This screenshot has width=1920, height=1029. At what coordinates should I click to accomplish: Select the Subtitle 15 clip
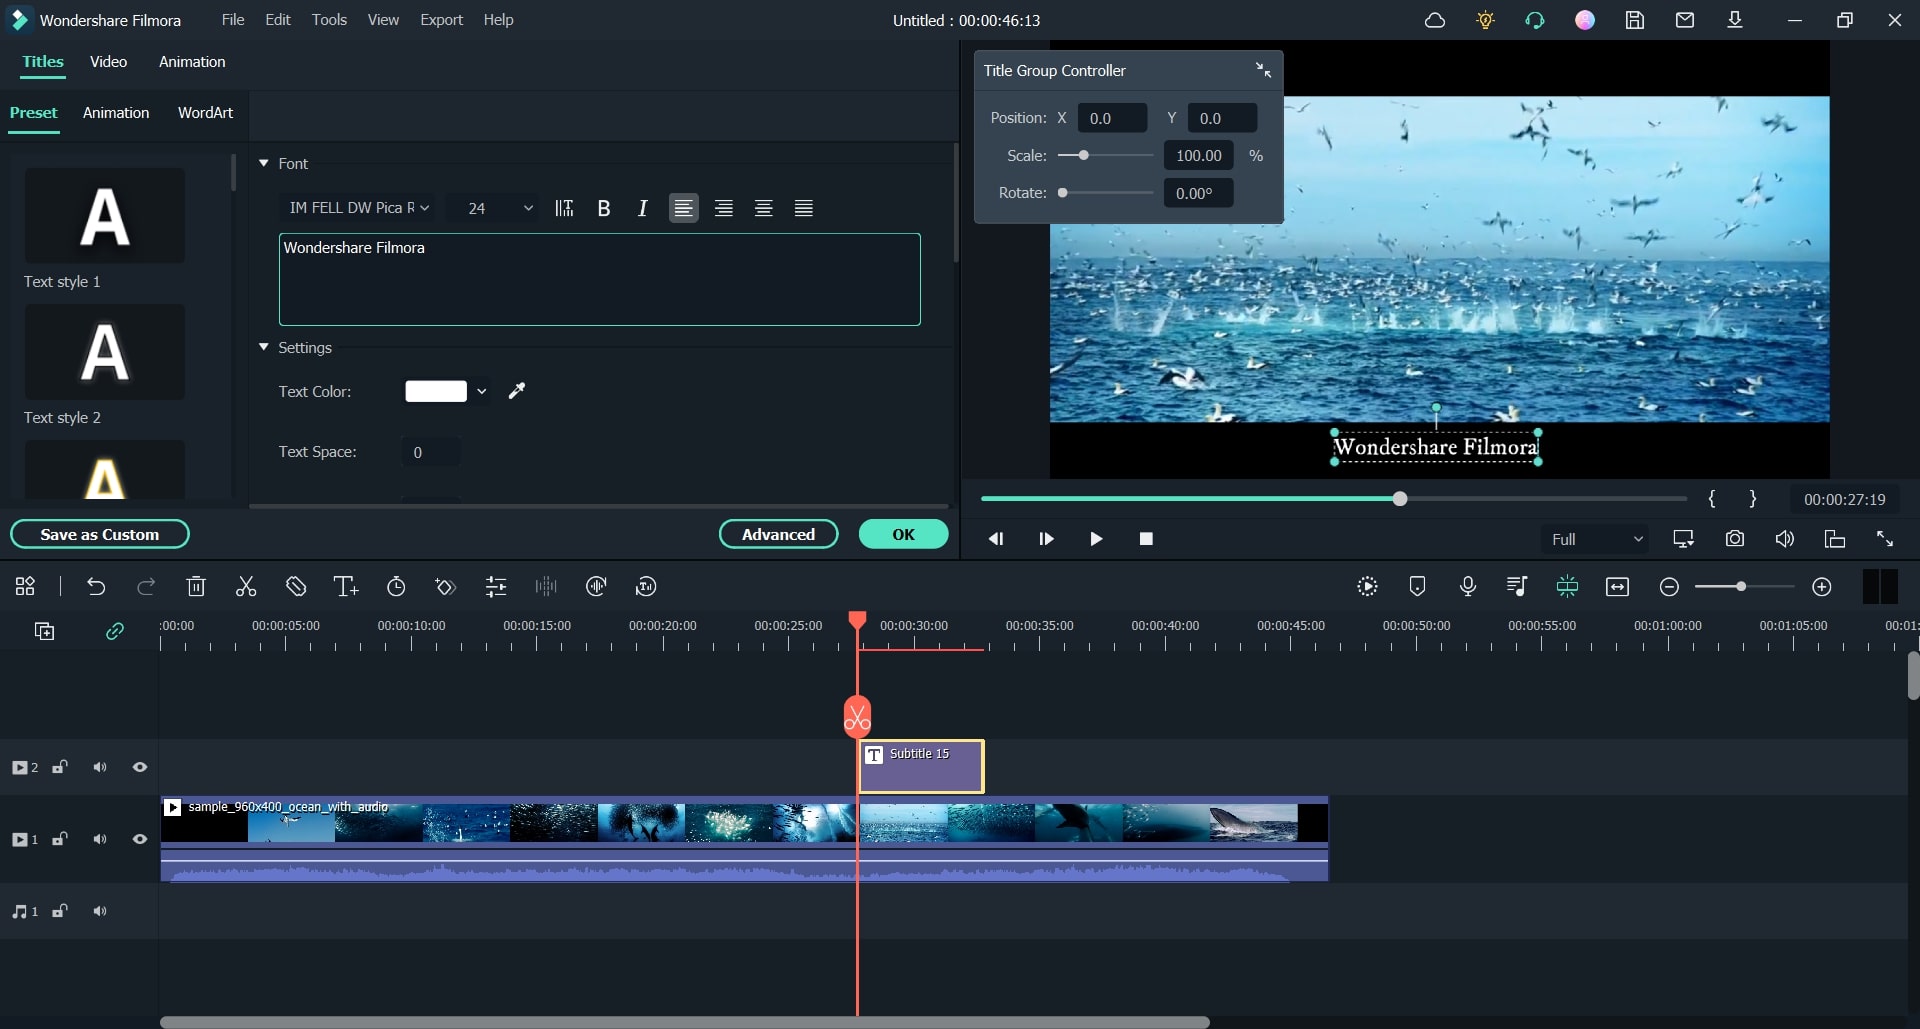tap(921, 767)
